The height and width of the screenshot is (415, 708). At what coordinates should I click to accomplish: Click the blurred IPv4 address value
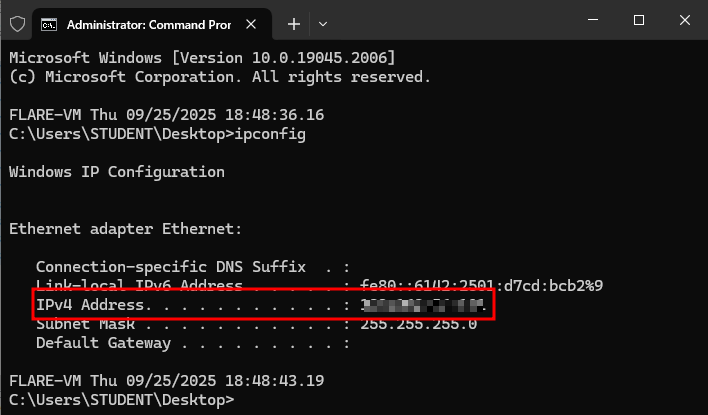coord(423,304)
